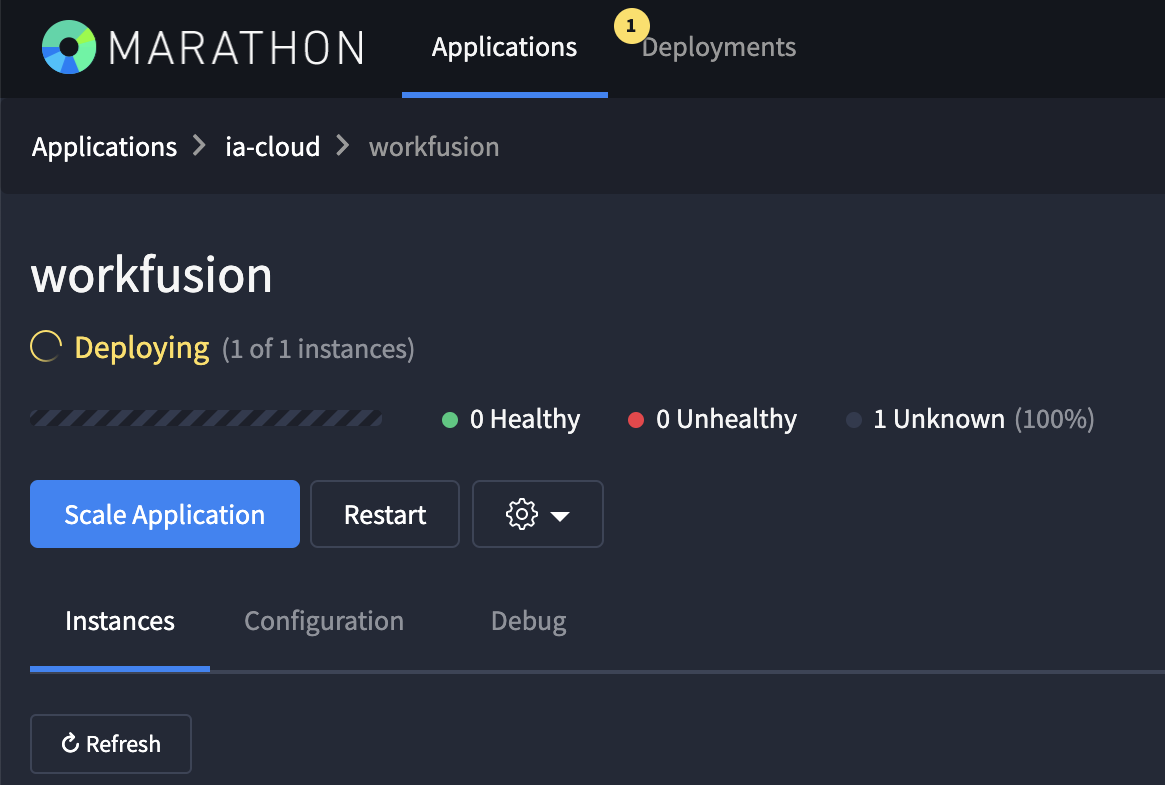Click the Scale Application button
1165x785 pixels.
pyautogui.click(x=165, y=514)
